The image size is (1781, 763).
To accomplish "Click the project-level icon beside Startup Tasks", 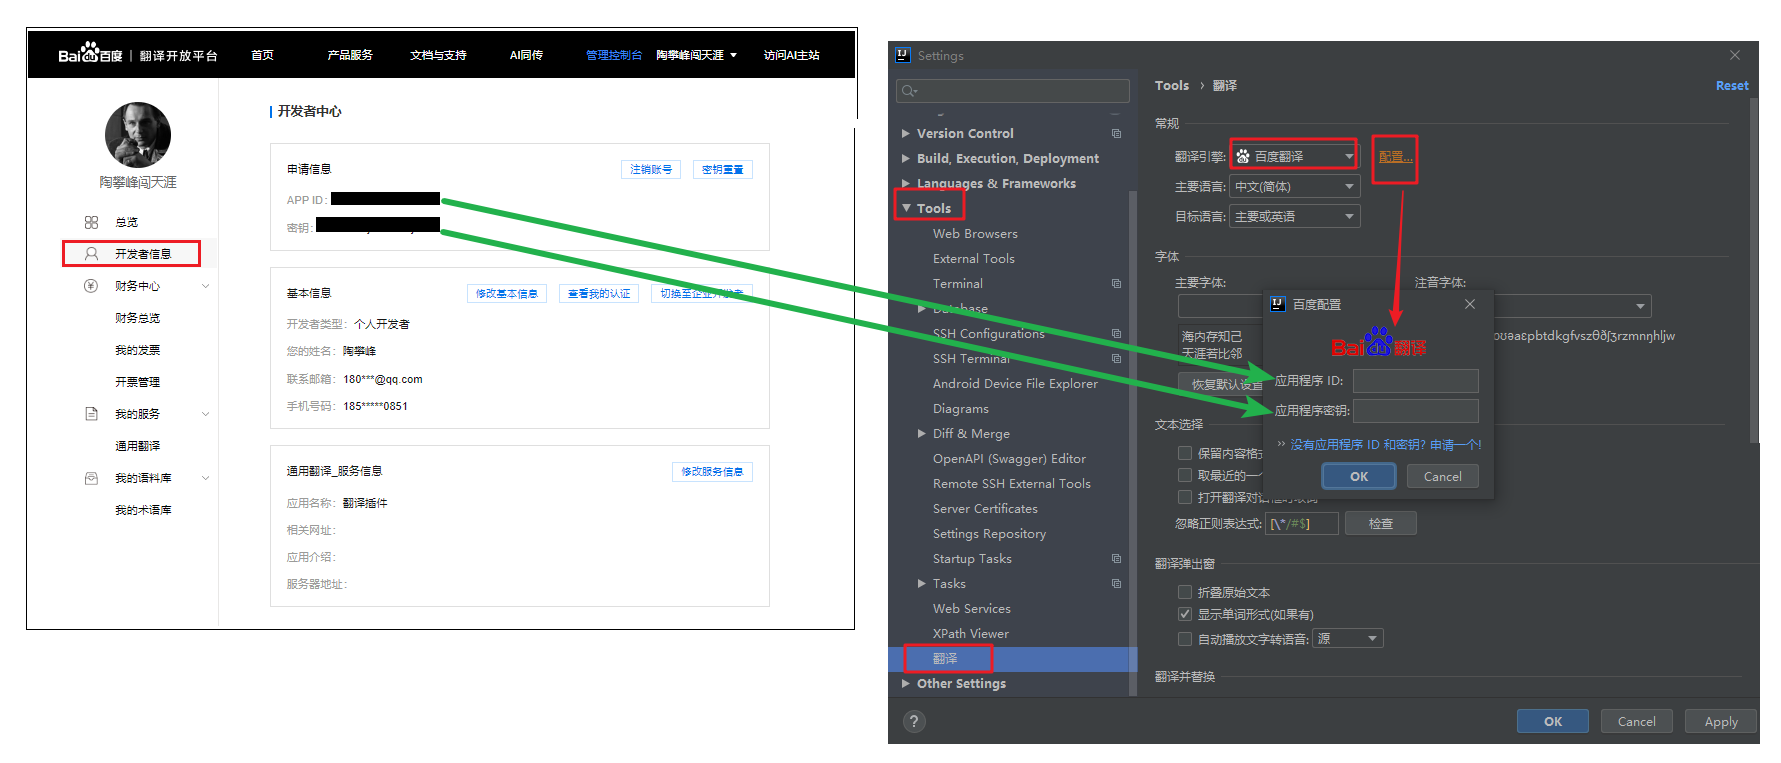I will click(1116, 558).
